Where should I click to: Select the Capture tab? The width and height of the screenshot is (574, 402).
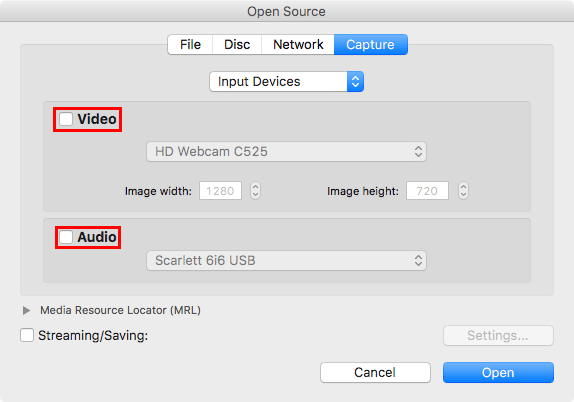(370, 45)
